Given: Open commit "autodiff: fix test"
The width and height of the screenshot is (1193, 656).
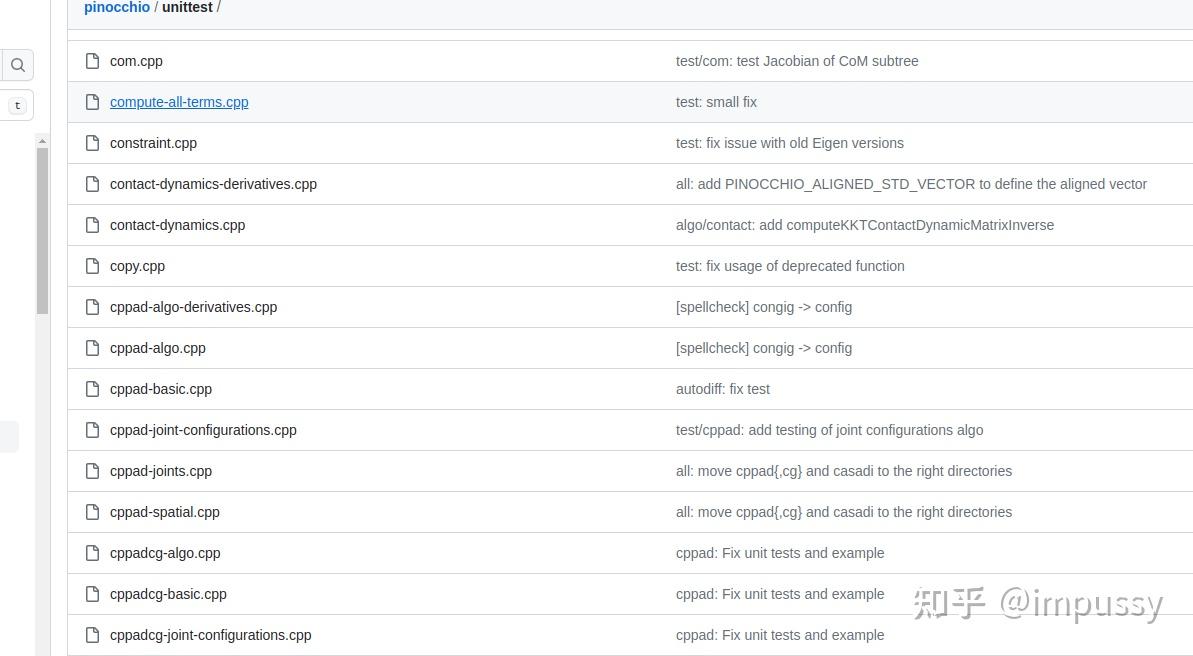Looking at the screenshot, I should tap(722, 389).
